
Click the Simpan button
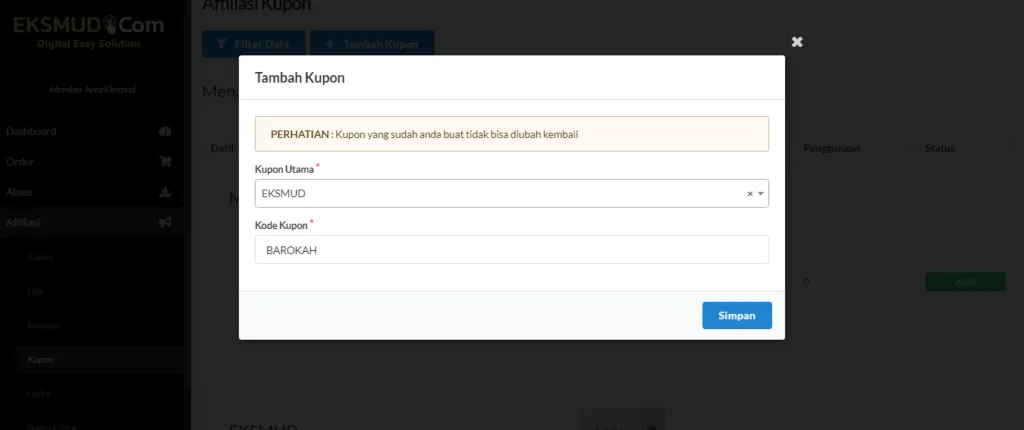coord(737,315)
